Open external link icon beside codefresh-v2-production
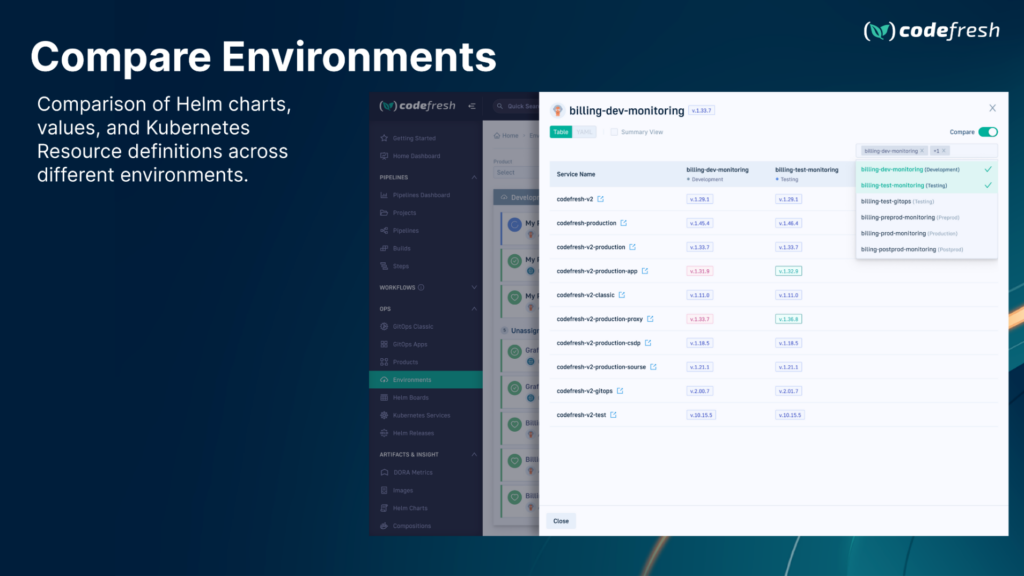 [632, 247]
